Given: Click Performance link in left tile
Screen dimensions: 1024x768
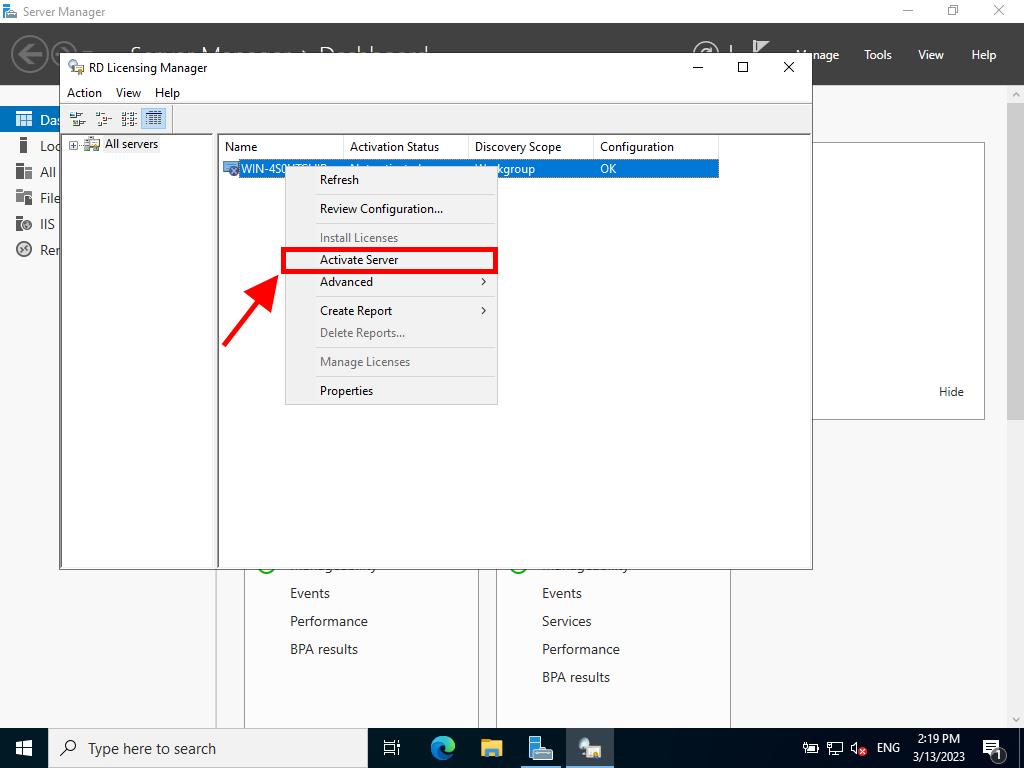Looking at the screenshot, I should click(x=328, y=621).
